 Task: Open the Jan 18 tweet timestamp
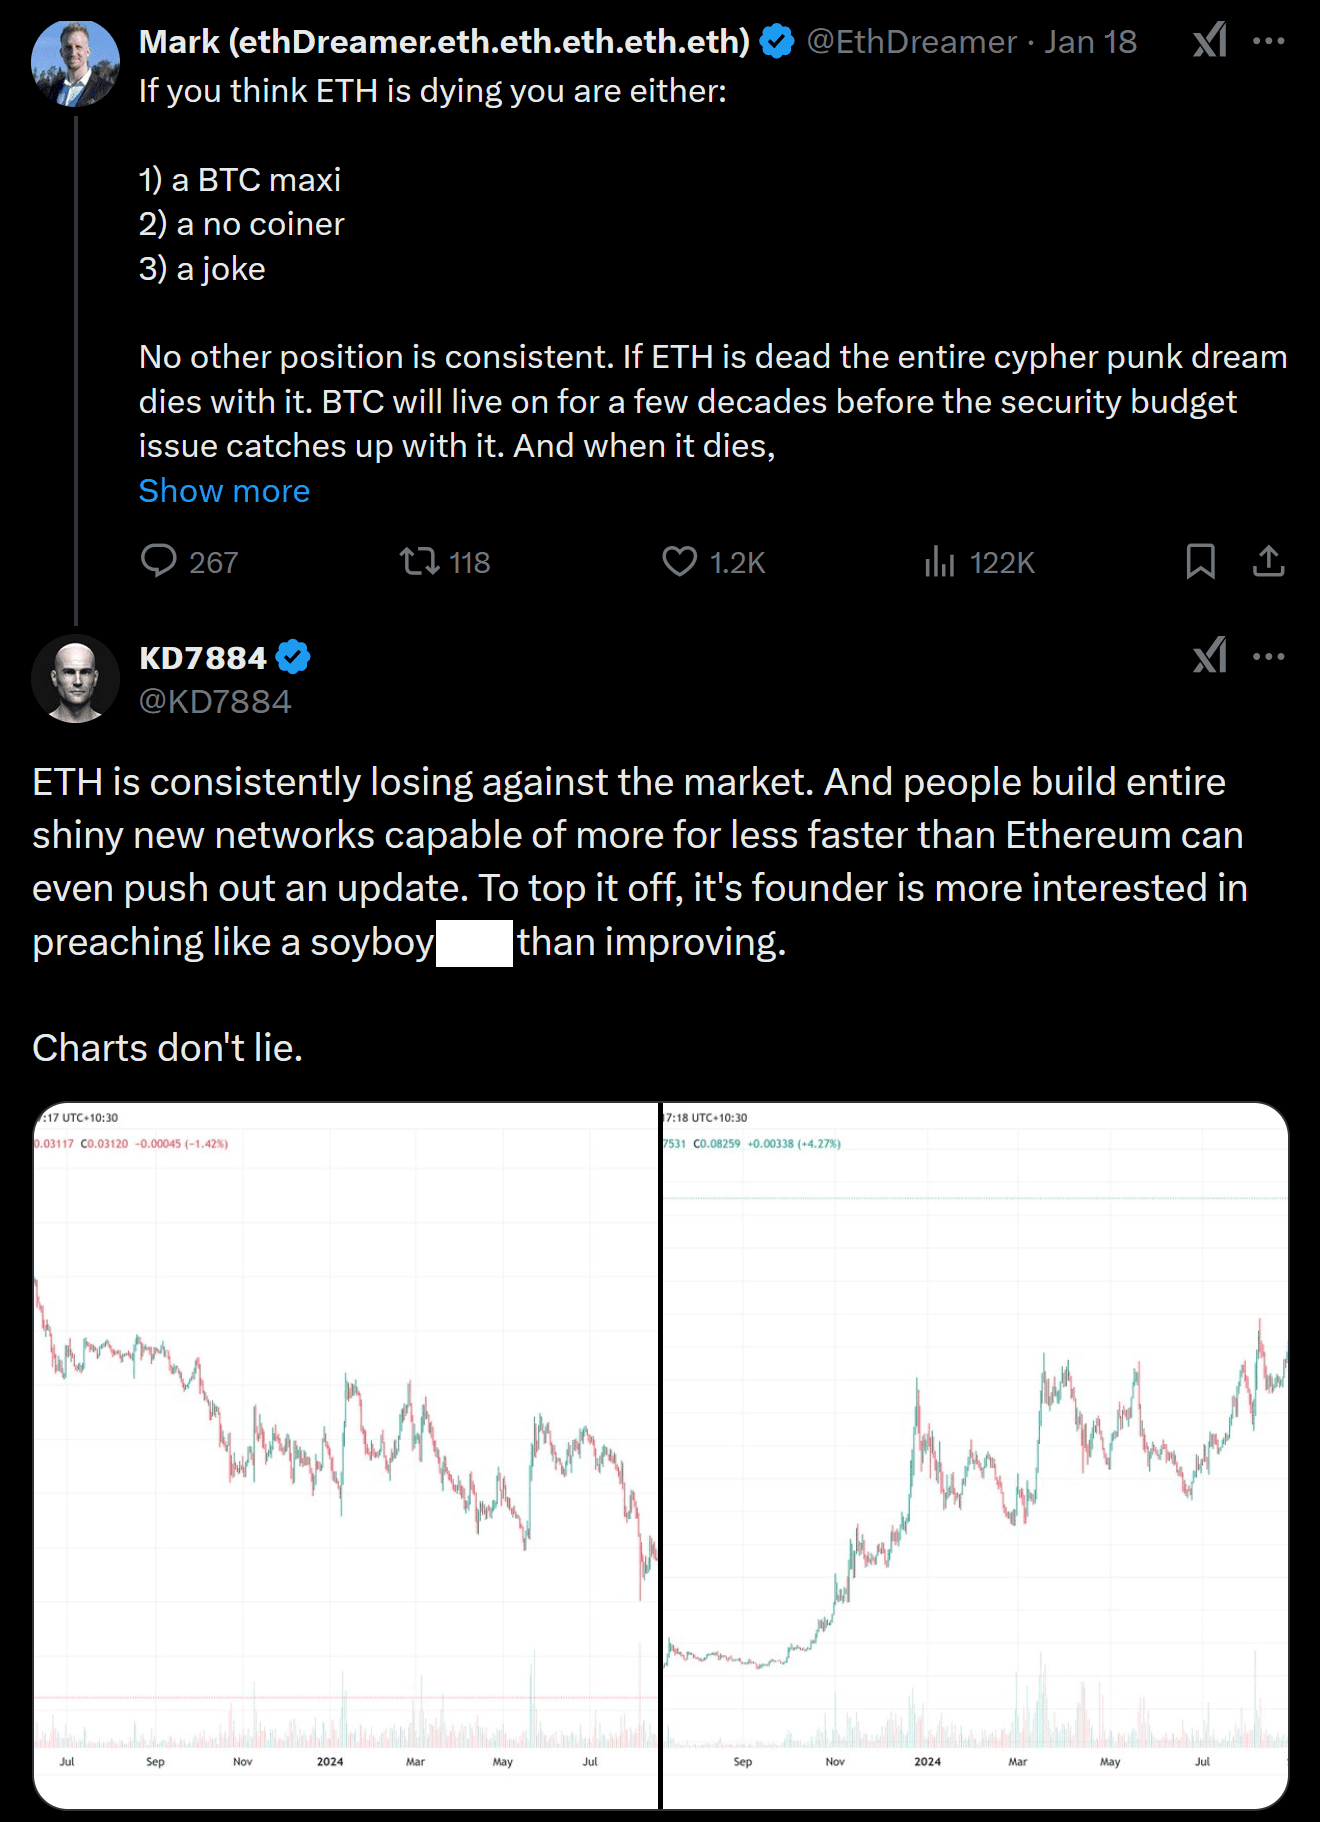(1090, 41)
